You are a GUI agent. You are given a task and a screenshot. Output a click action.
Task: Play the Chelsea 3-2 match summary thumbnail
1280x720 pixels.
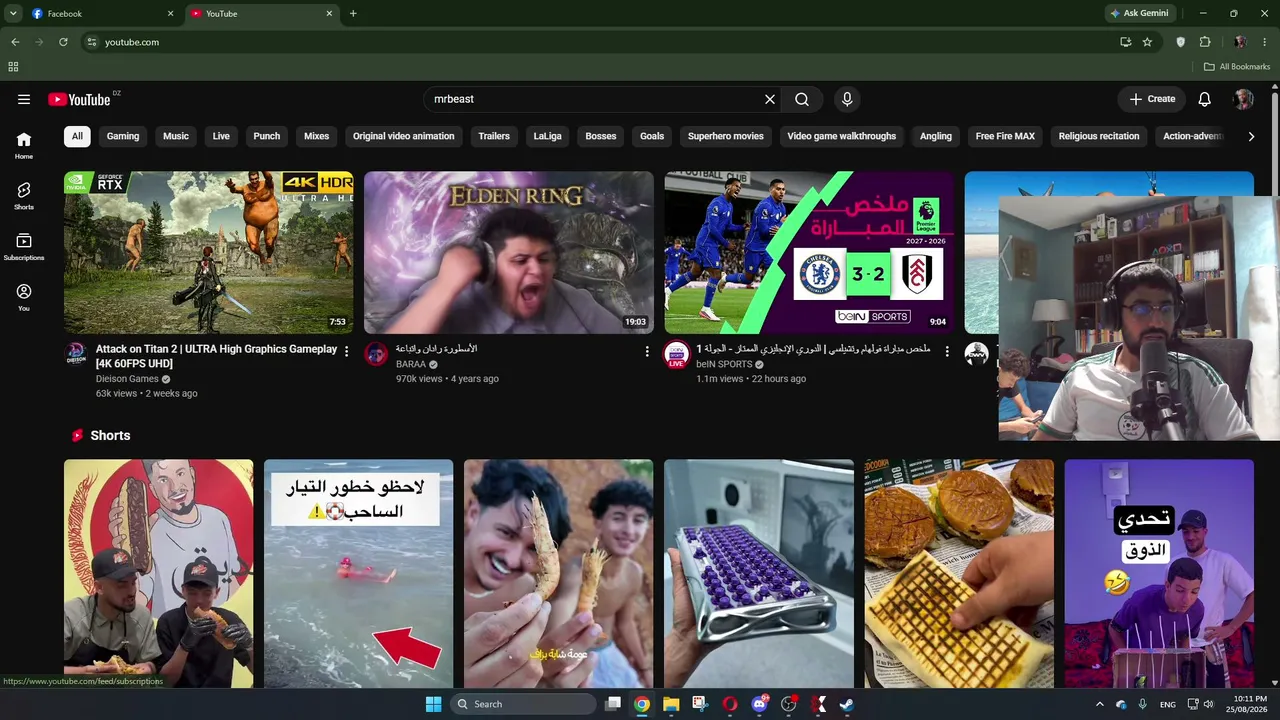coord(809,252)
